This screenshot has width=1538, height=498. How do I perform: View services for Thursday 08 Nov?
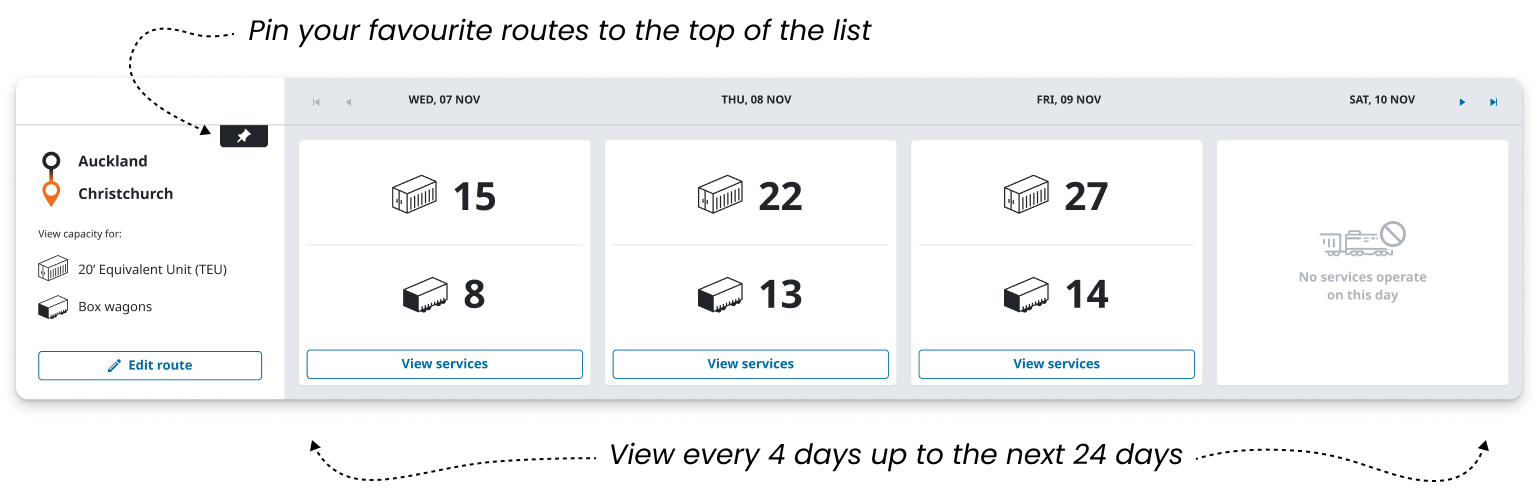pos(750,364)
